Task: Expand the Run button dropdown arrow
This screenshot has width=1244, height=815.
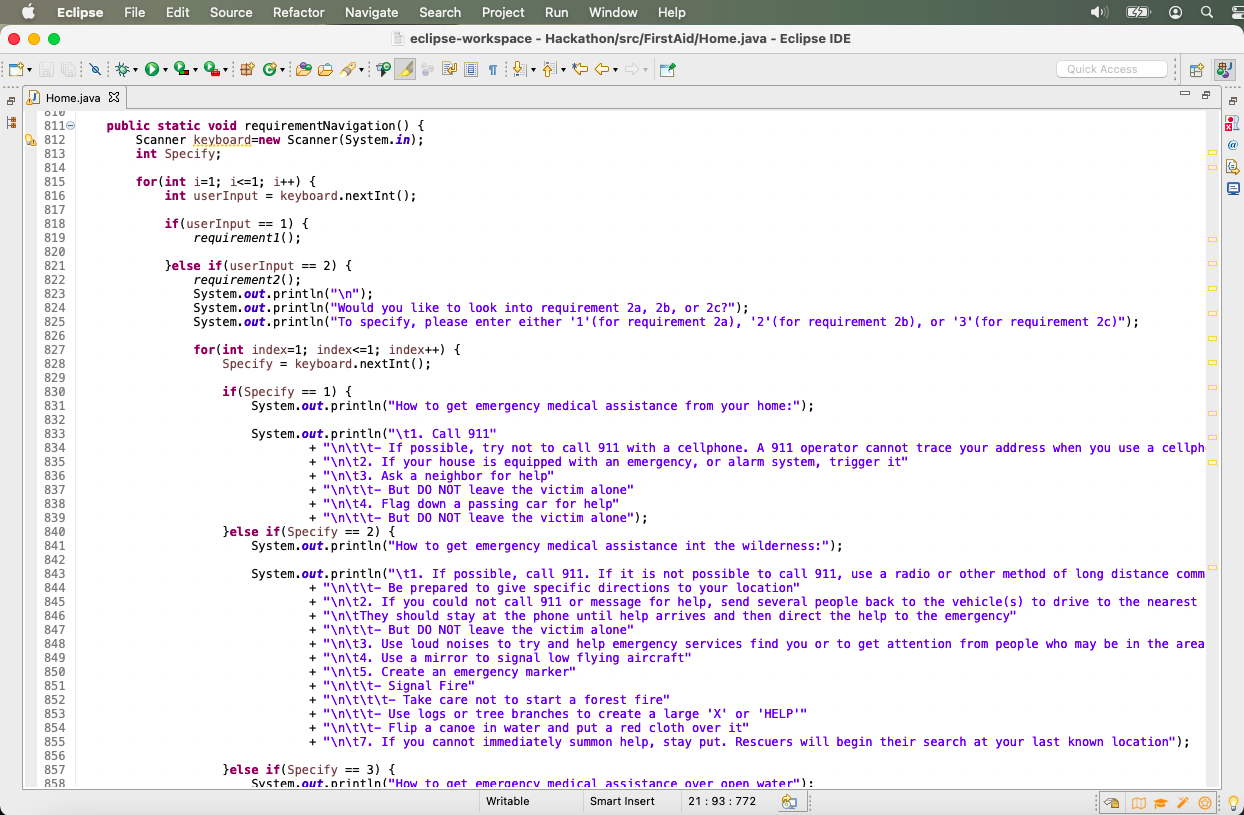Action: pos(165,70)
